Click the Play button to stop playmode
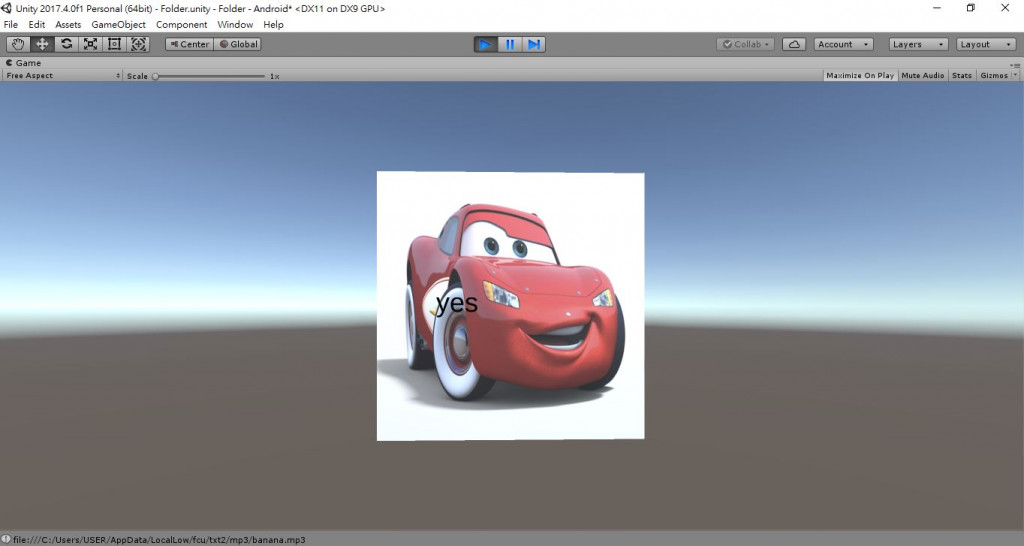This screenshot has height=546, width=1024. click(485, 44)
